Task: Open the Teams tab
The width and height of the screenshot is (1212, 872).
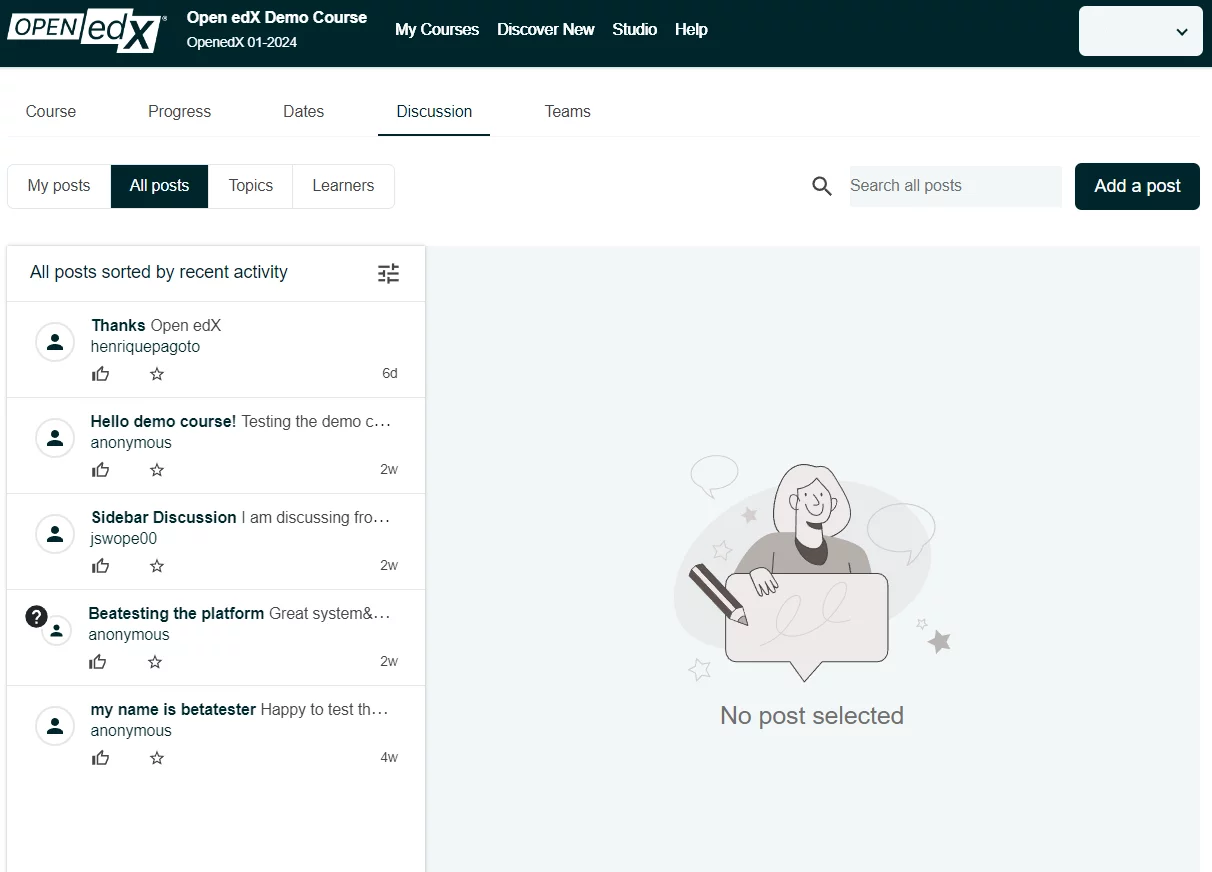Action: click(568, 112)
